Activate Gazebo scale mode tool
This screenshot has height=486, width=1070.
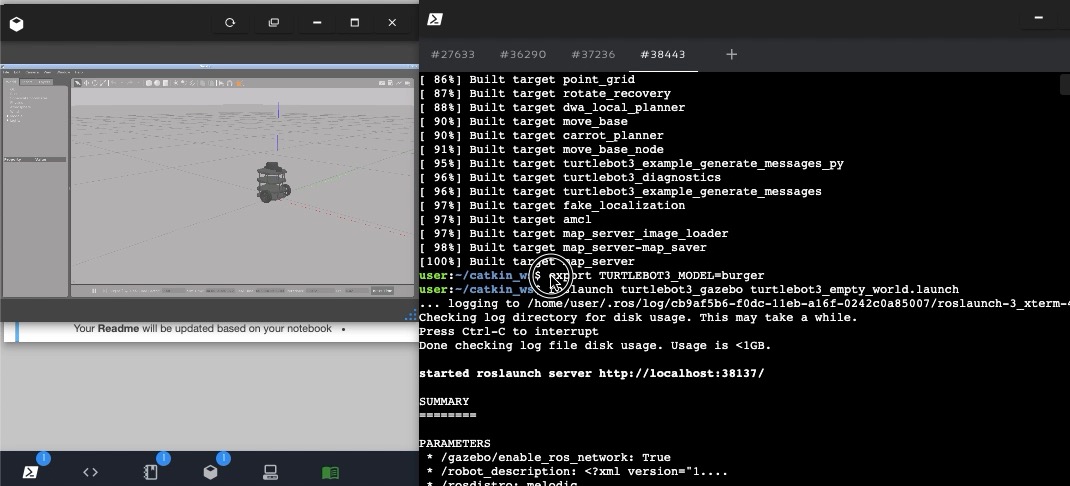click(103, 83)
